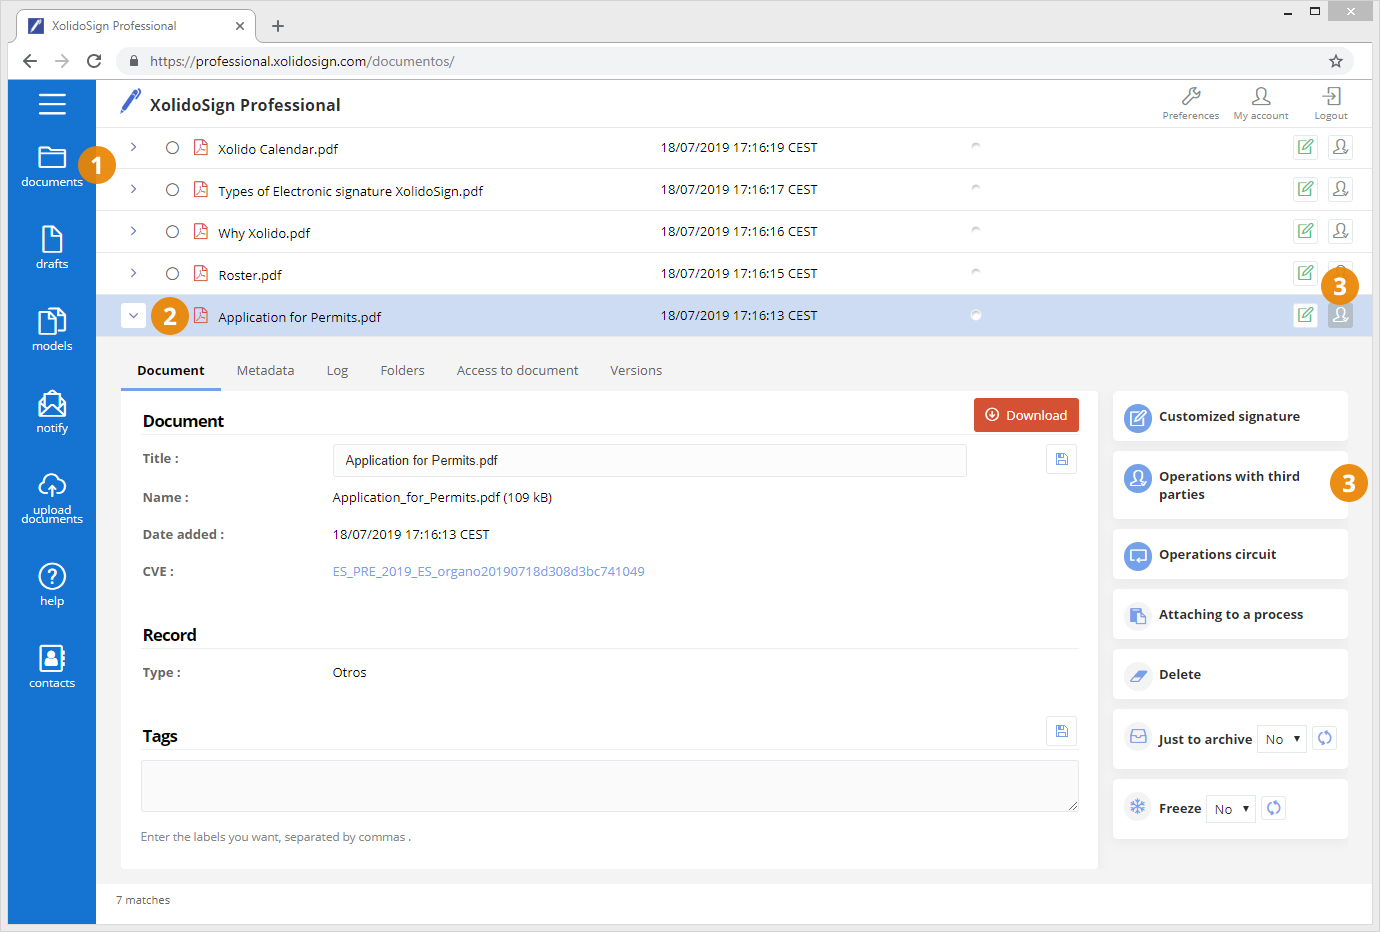Open the CVE code link
Image resolution: width=1380 pixels, height=932 pixels.
point(489,572)
